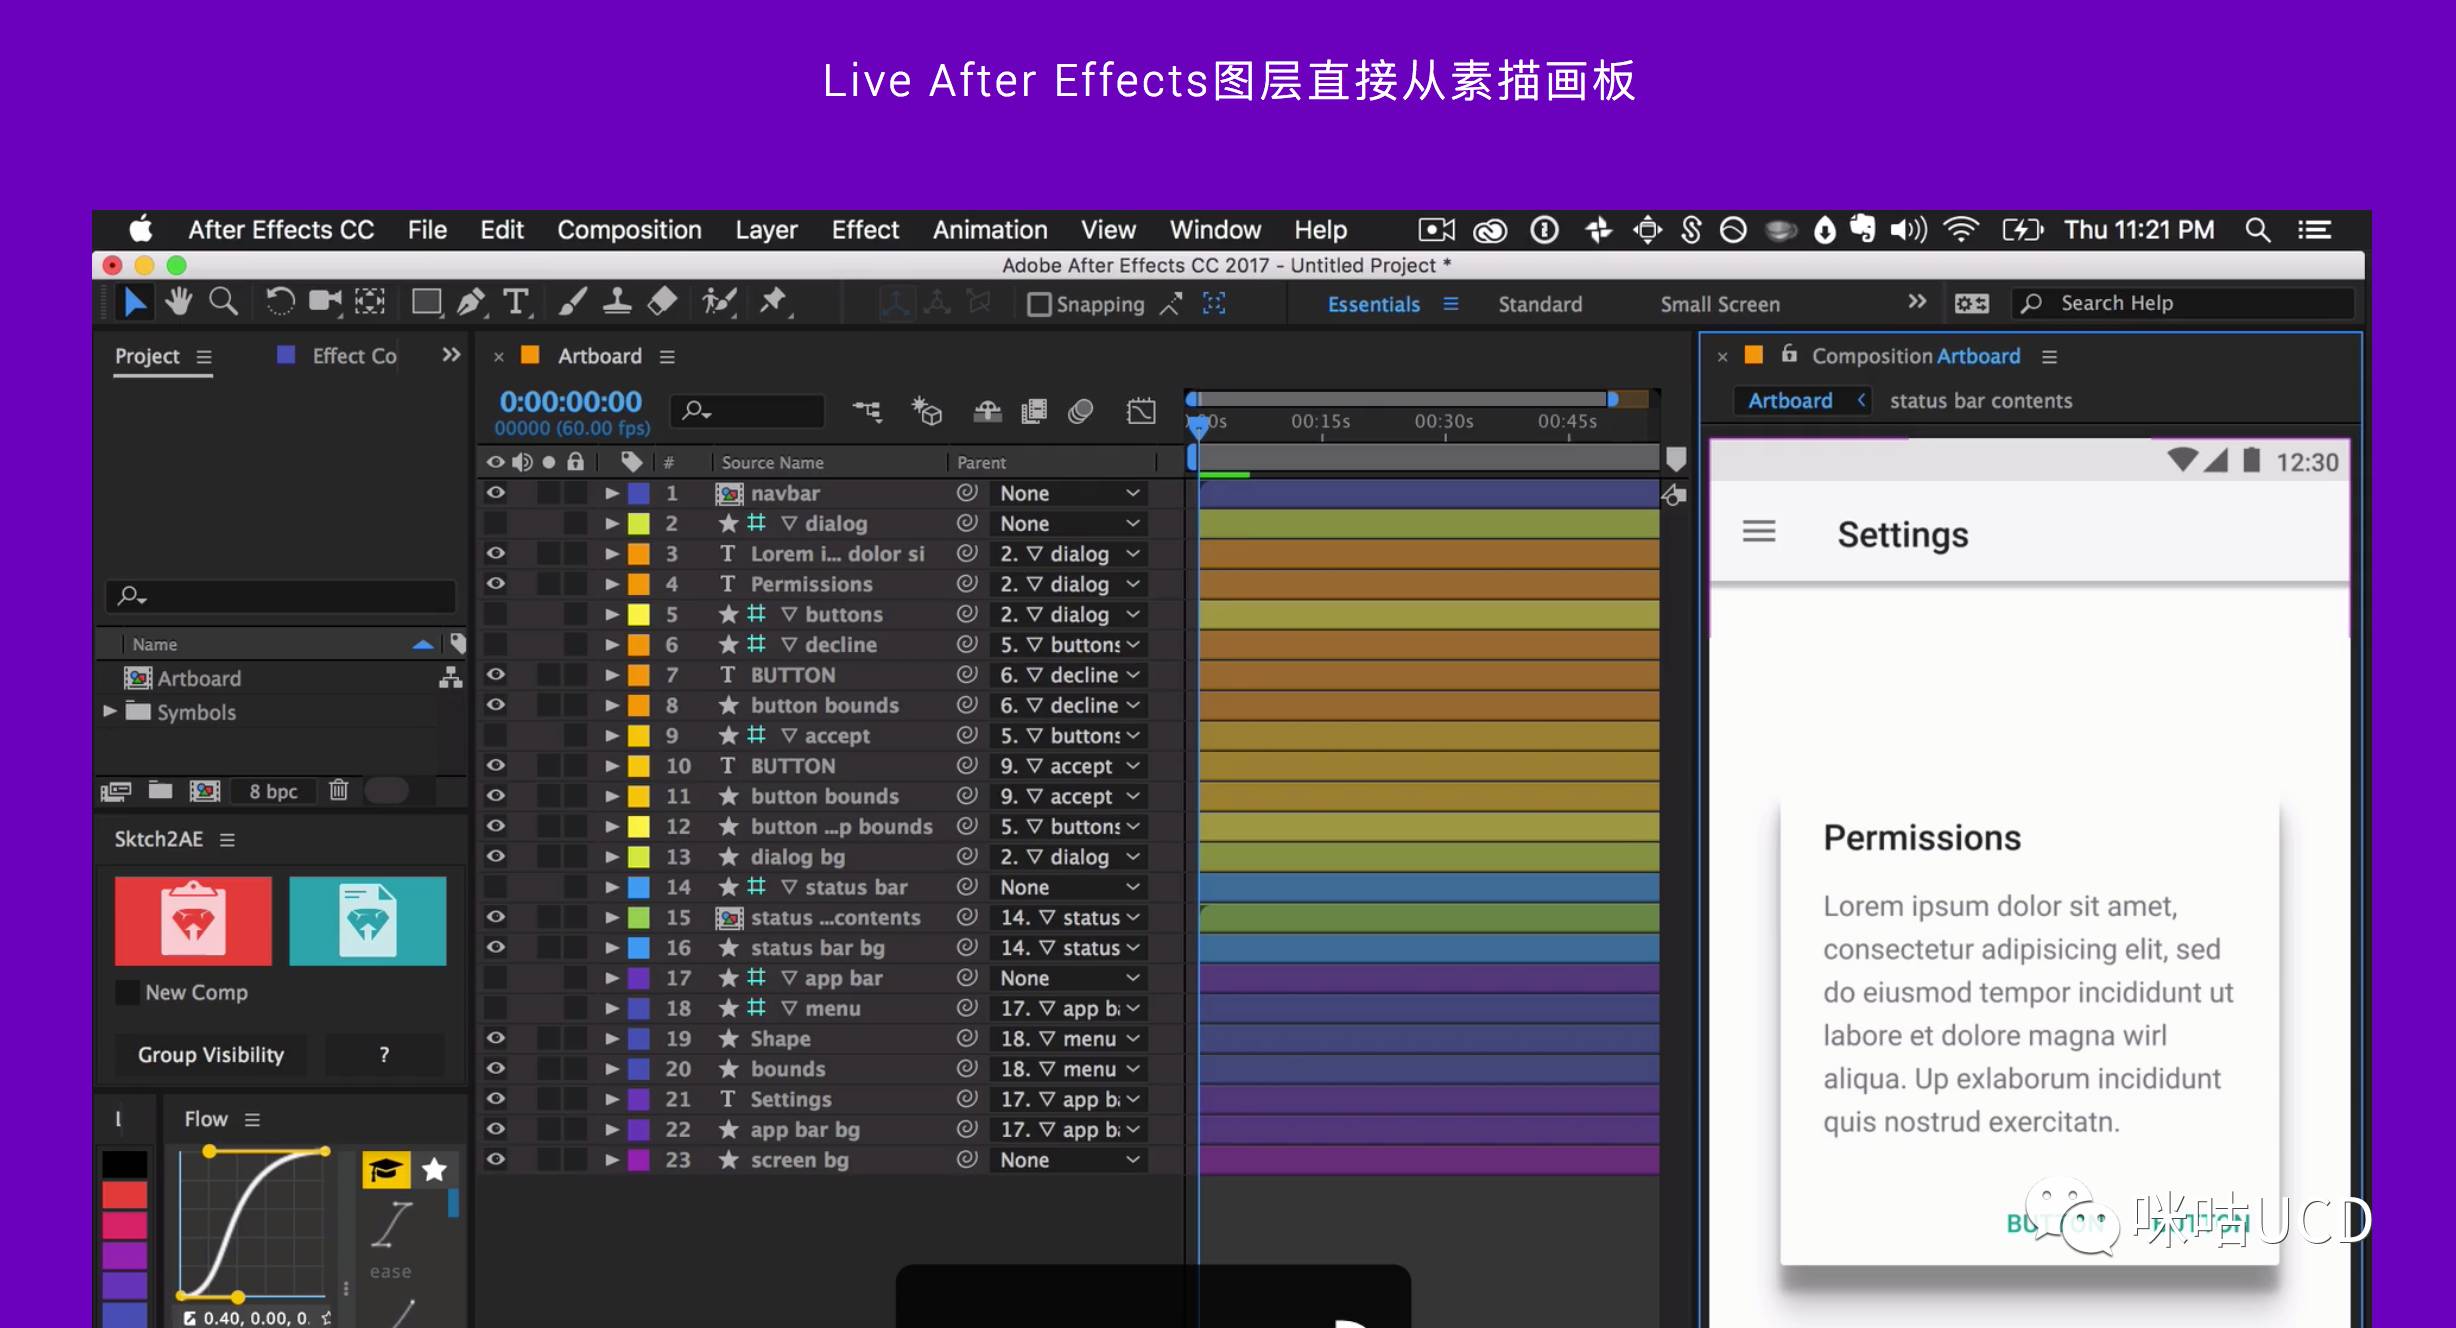Open Parent dropdown for navbar layer

tap(1069, 493)
